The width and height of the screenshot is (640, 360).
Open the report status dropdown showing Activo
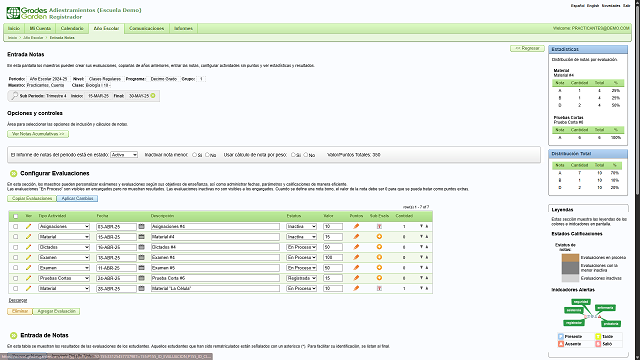(x=124, y=155)
